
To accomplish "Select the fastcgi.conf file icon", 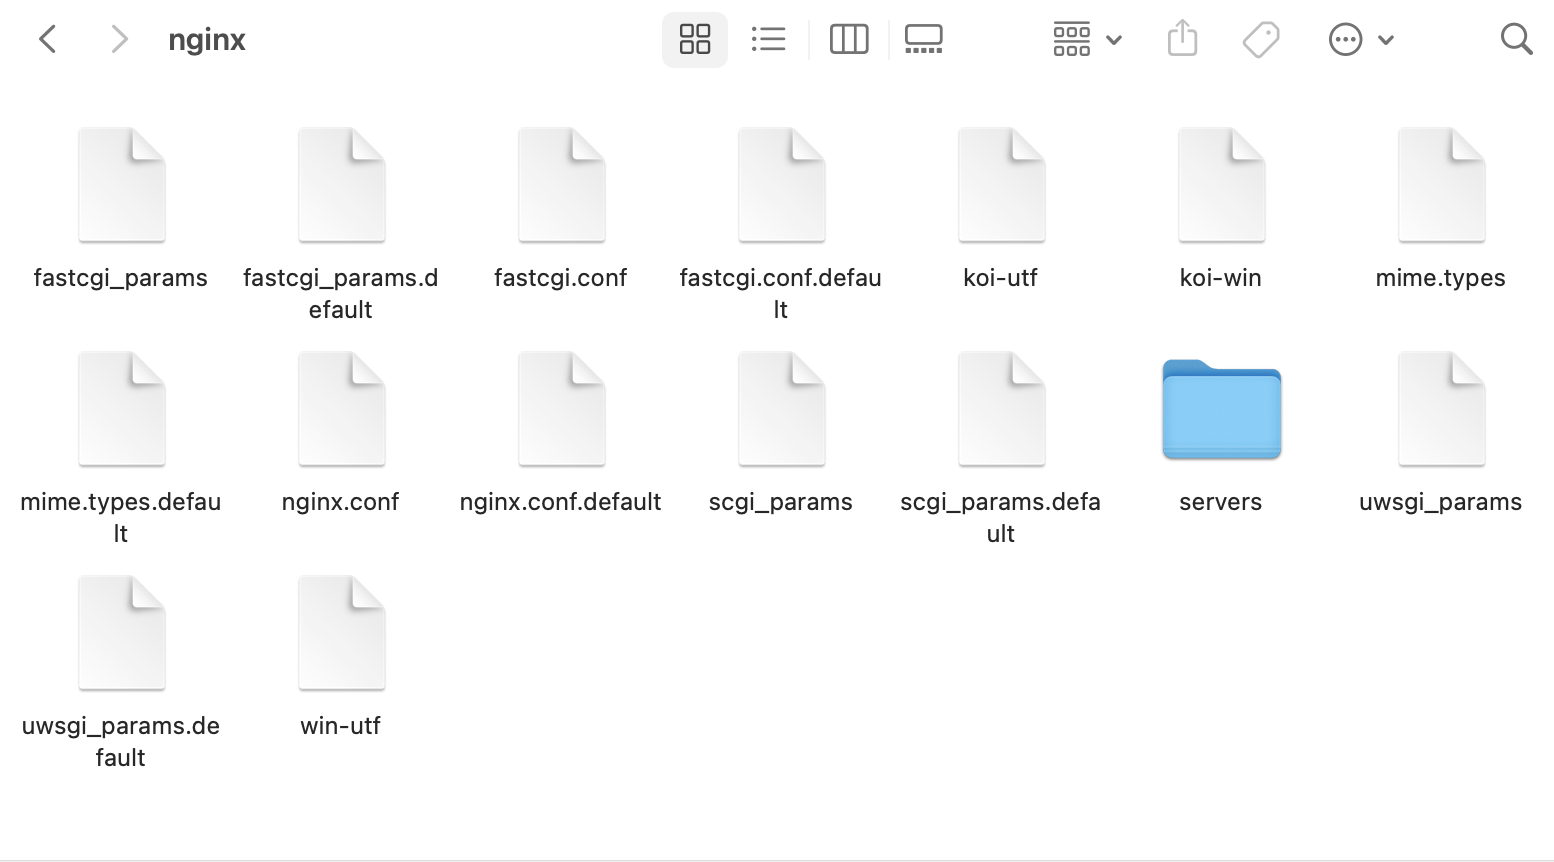I will [561, 185].
